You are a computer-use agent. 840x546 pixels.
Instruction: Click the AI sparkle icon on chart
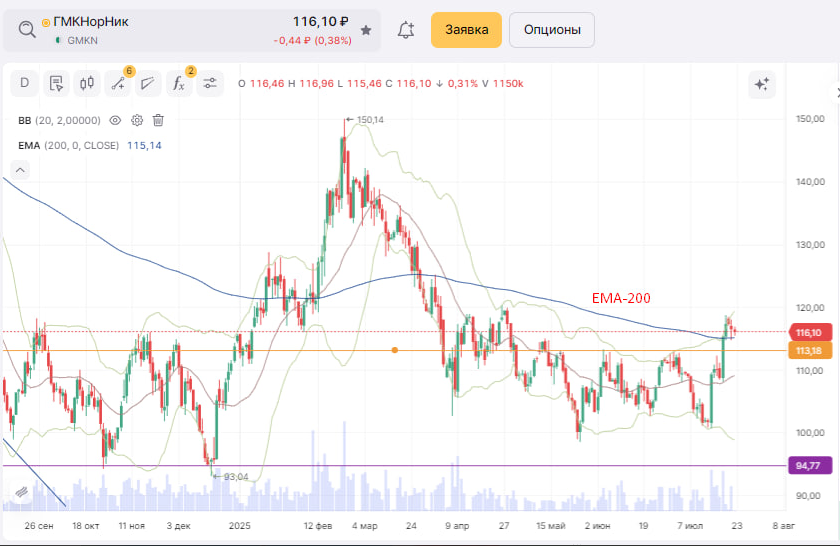pyautogui.click(x=761, y=84)
